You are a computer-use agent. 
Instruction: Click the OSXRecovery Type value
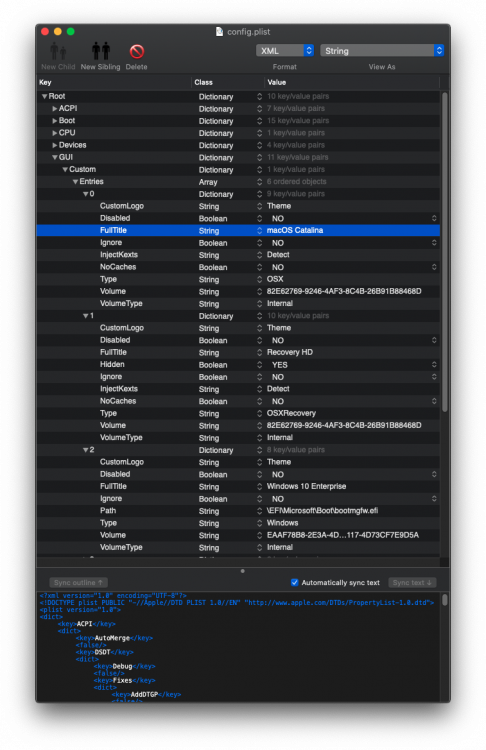[x=291, y=413]
